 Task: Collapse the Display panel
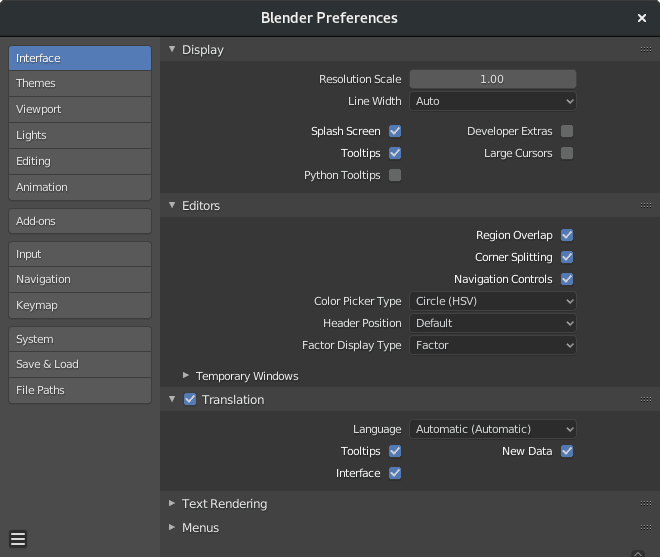point(172,49)
